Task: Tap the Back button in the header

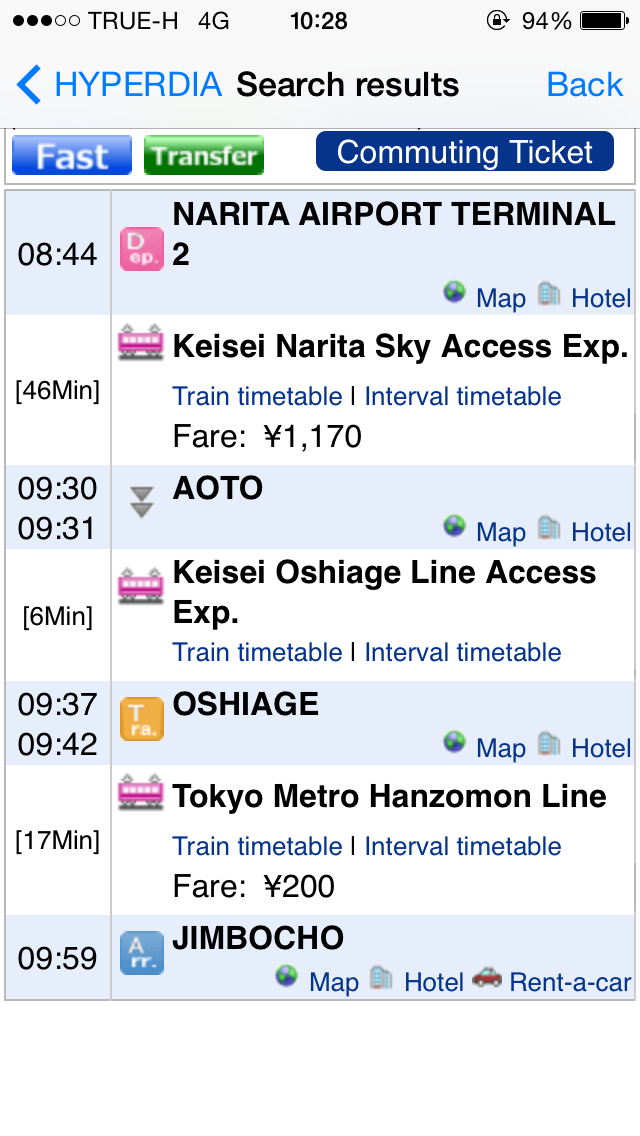Action: click(x=584, y=85)
